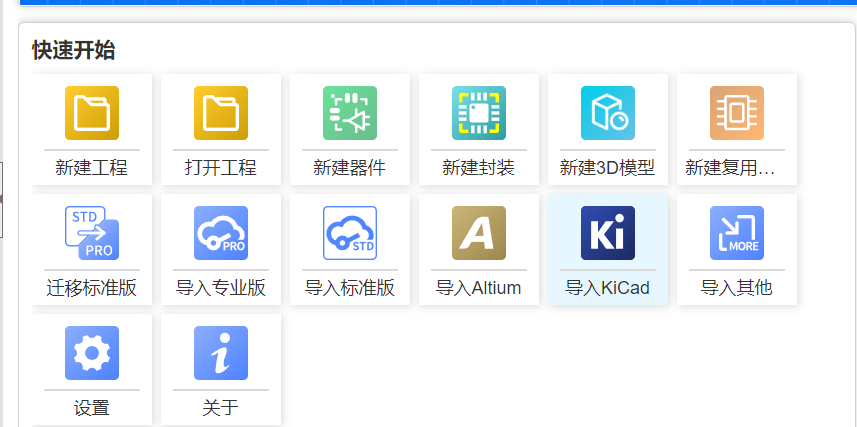Select the 新建器件 schematic symbol icon
The width and height of the screenshot is (857, 427).
tap(350, 113)
